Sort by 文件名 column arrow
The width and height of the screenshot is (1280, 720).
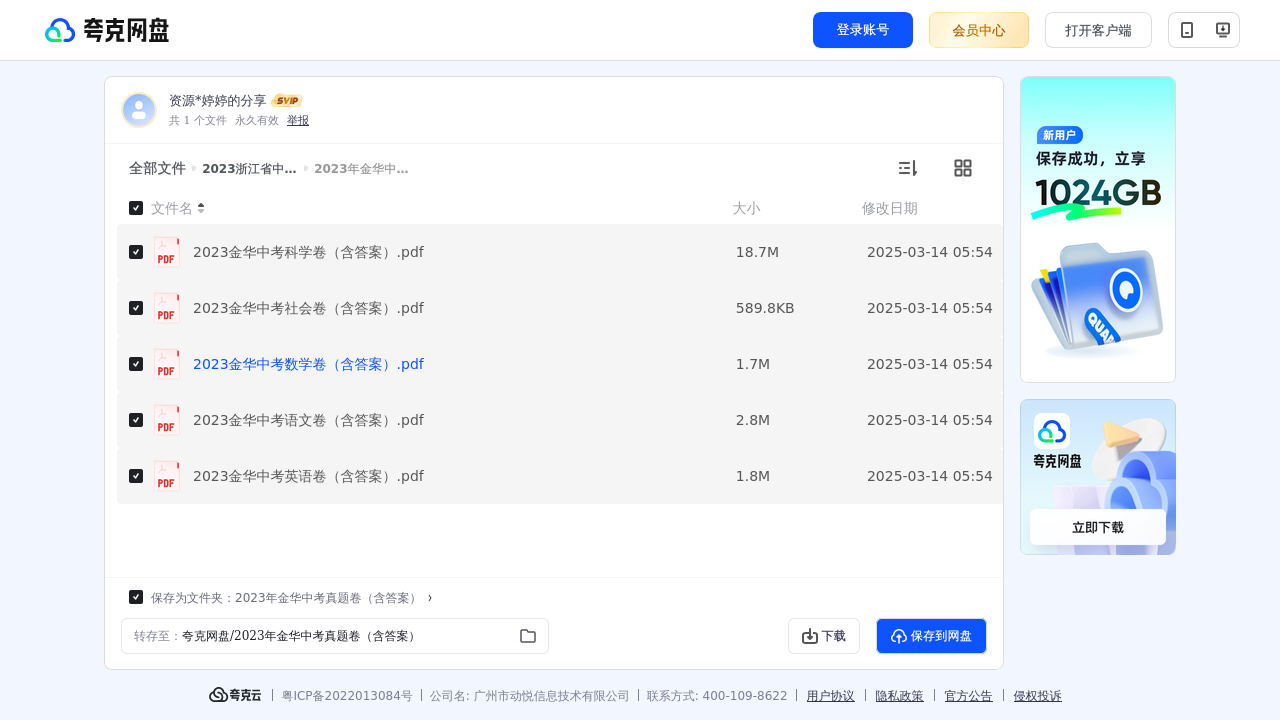[201, 208]
